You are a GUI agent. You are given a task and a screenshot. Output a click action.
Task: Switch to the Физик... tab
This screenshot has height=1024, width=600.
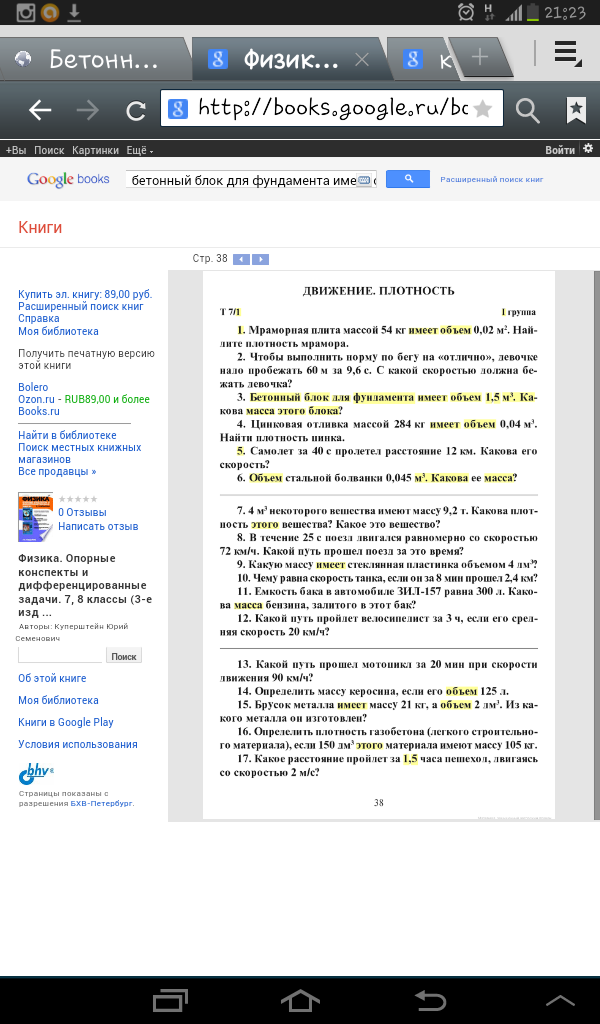click(291, 60)
